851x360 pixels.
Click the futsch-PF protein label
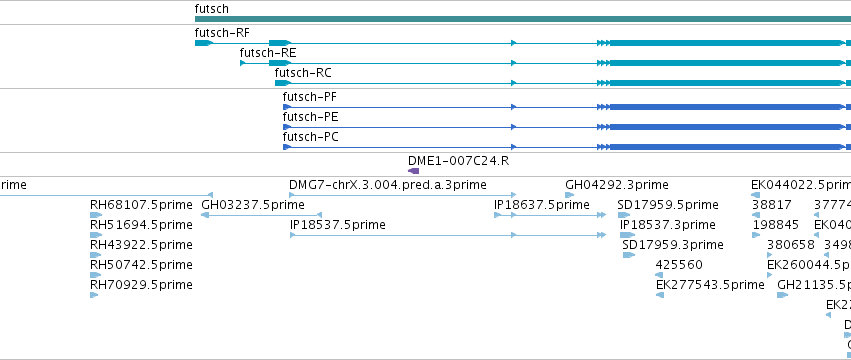coord(309,97)
